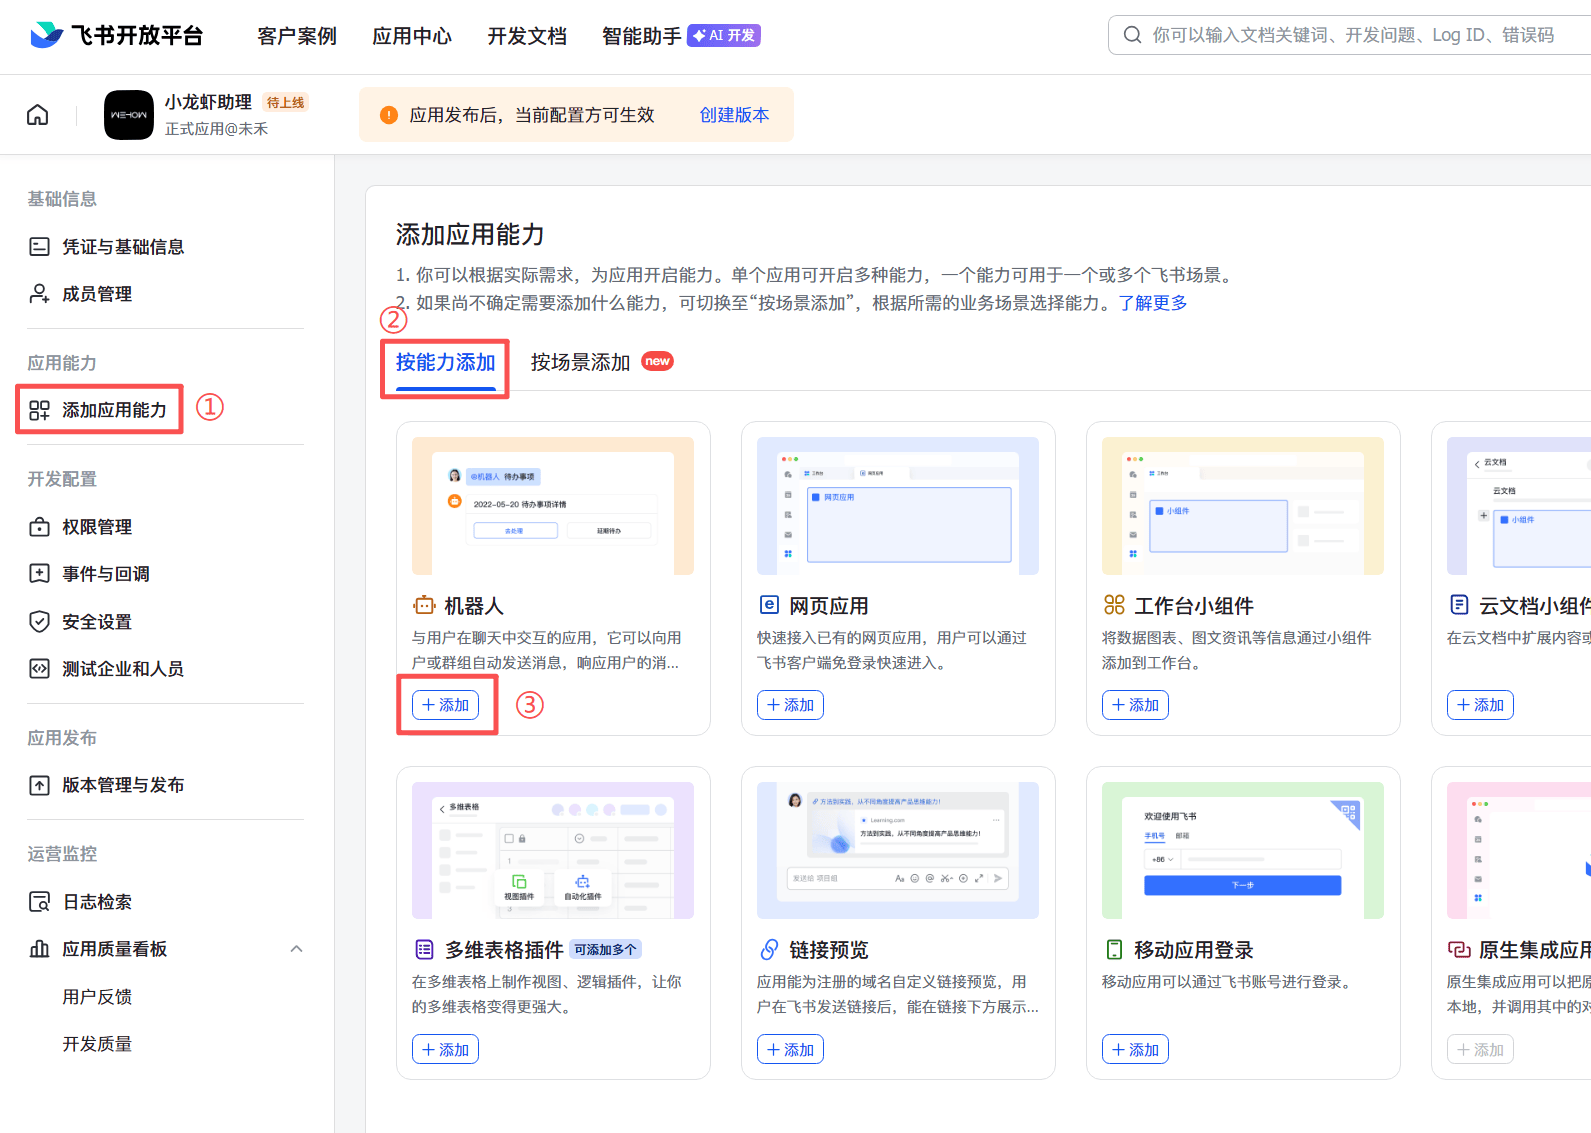
Task: Click the 工作台小组件 preview thumbnail
Action: 1243,506
